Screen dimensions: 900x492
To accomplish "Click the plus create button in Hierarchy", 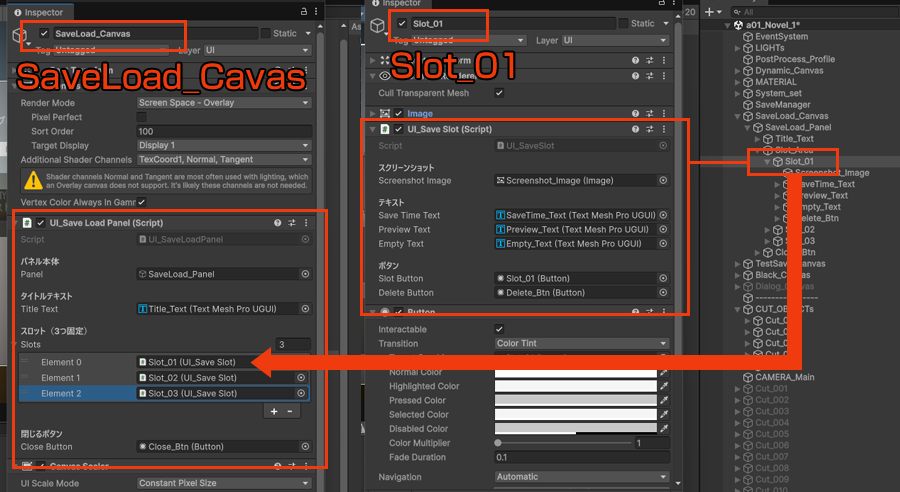I will 712,11.
